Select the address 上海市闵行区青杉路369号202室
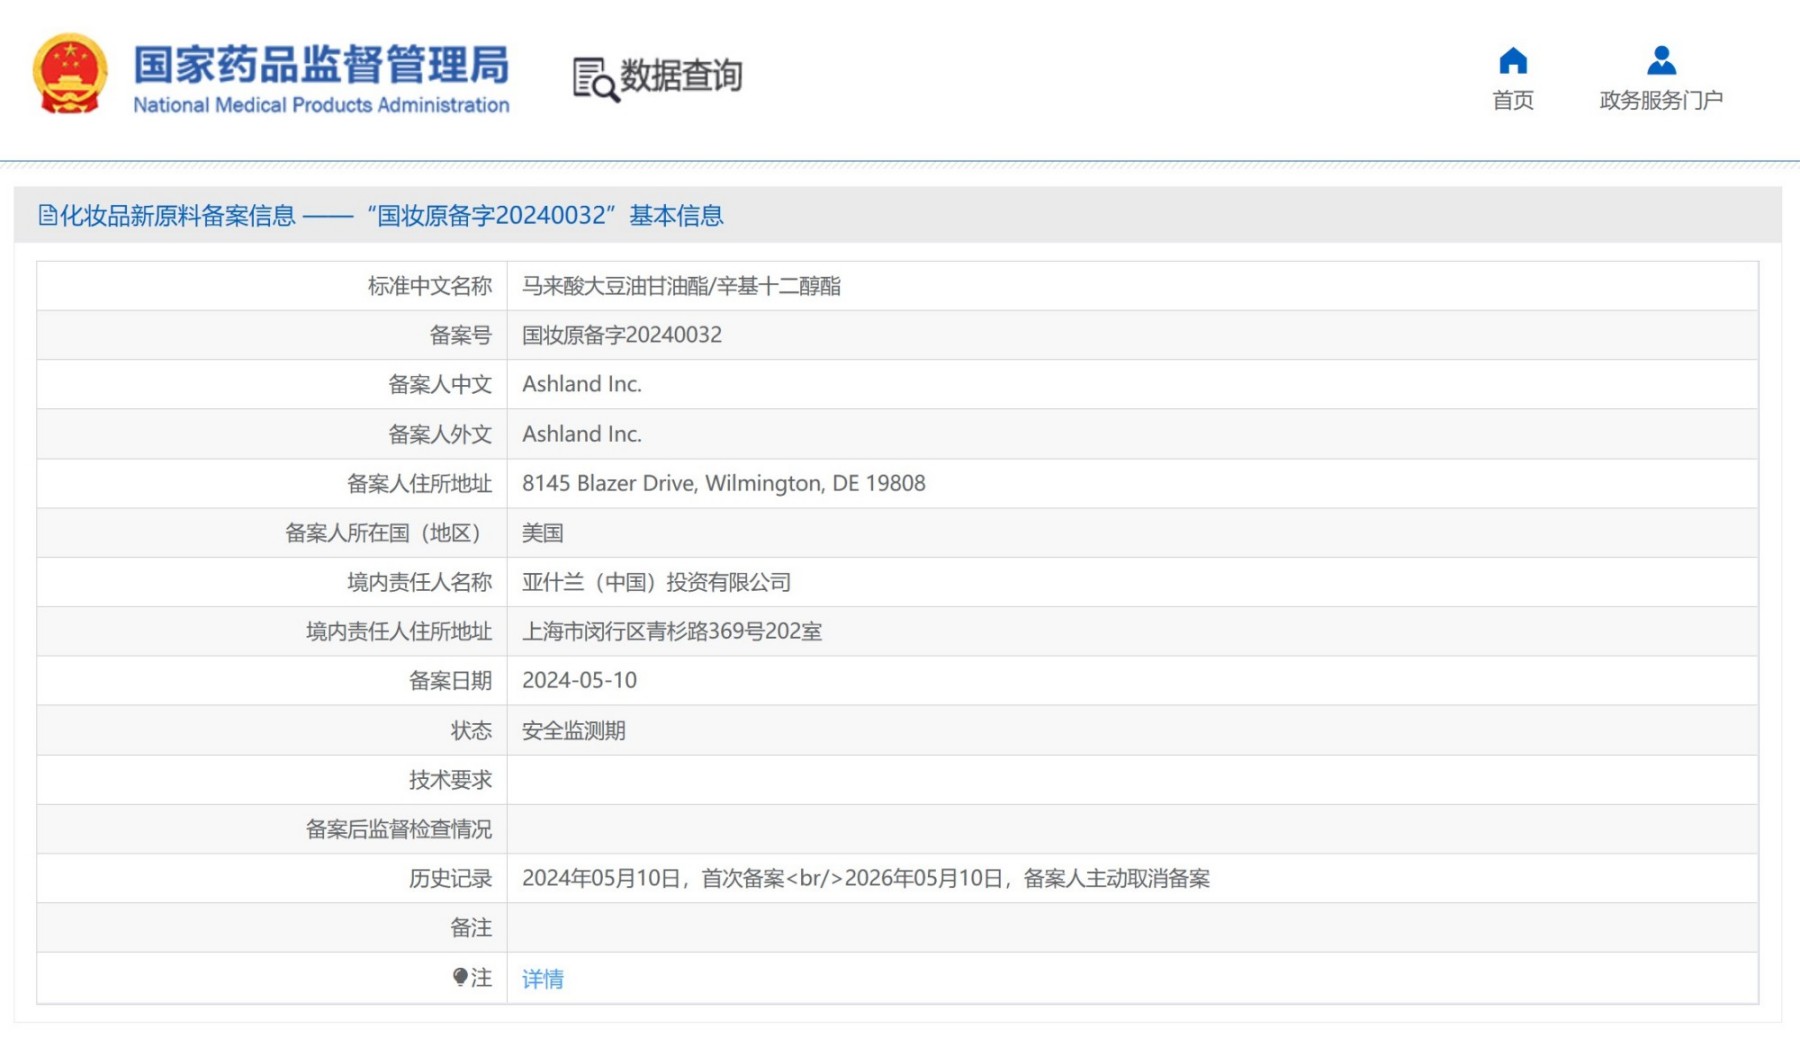This screenshot has width=1800, height=1038. (x=672, y=631)
